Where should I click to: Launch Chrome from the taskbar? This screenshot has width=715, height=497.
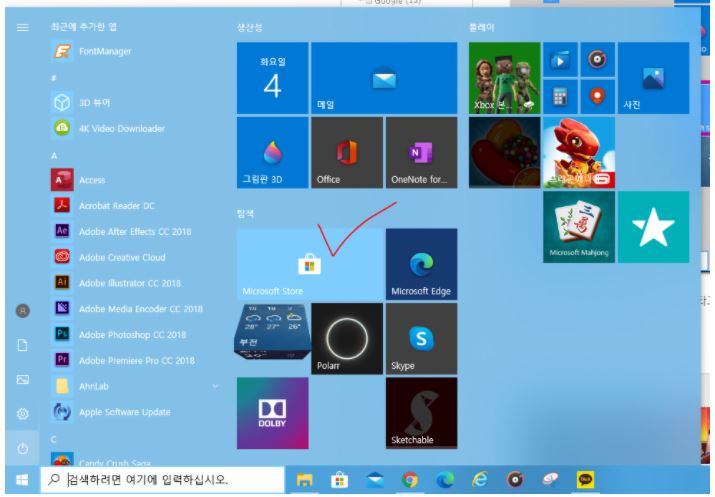point(410,480)
